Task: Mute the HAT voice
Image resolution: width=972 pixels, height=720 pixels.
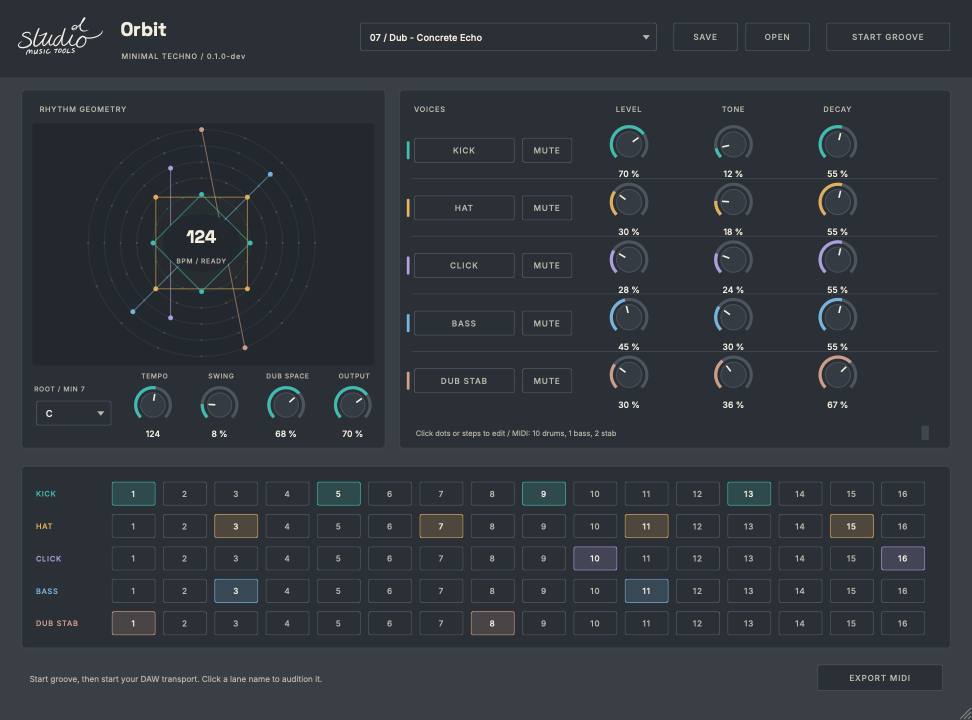Action: coord(547,208)
